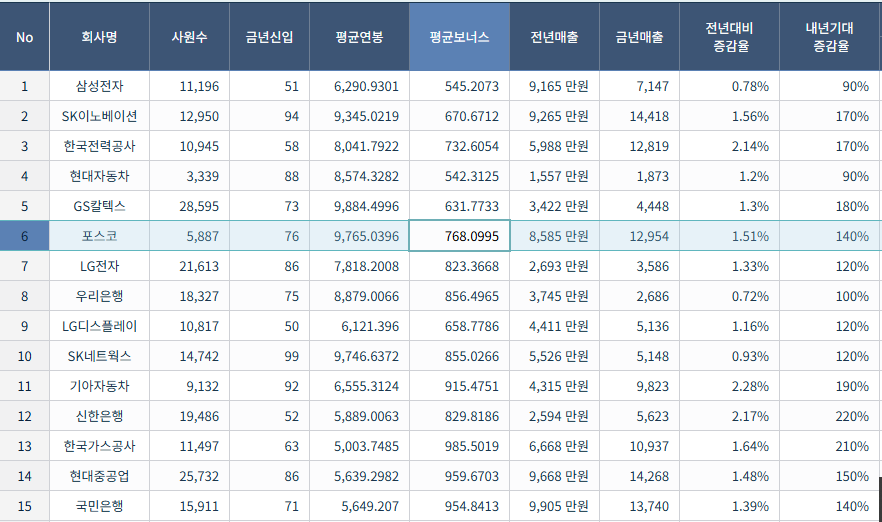Image resolution: width=882 pixels, height=522 pixels.
Task: Click average salary cell 6,290.9301
Action: coord(359,86)
